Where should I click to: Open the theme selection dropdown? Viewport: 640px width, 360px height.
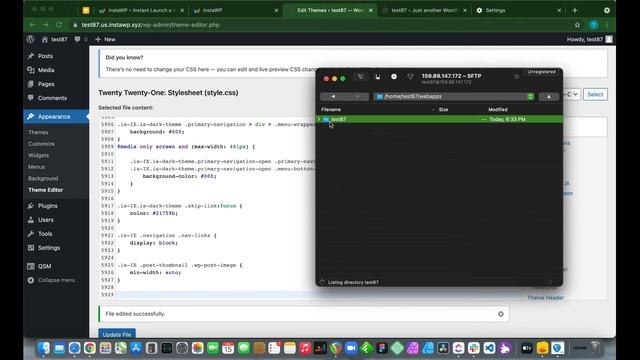[571, 94]
